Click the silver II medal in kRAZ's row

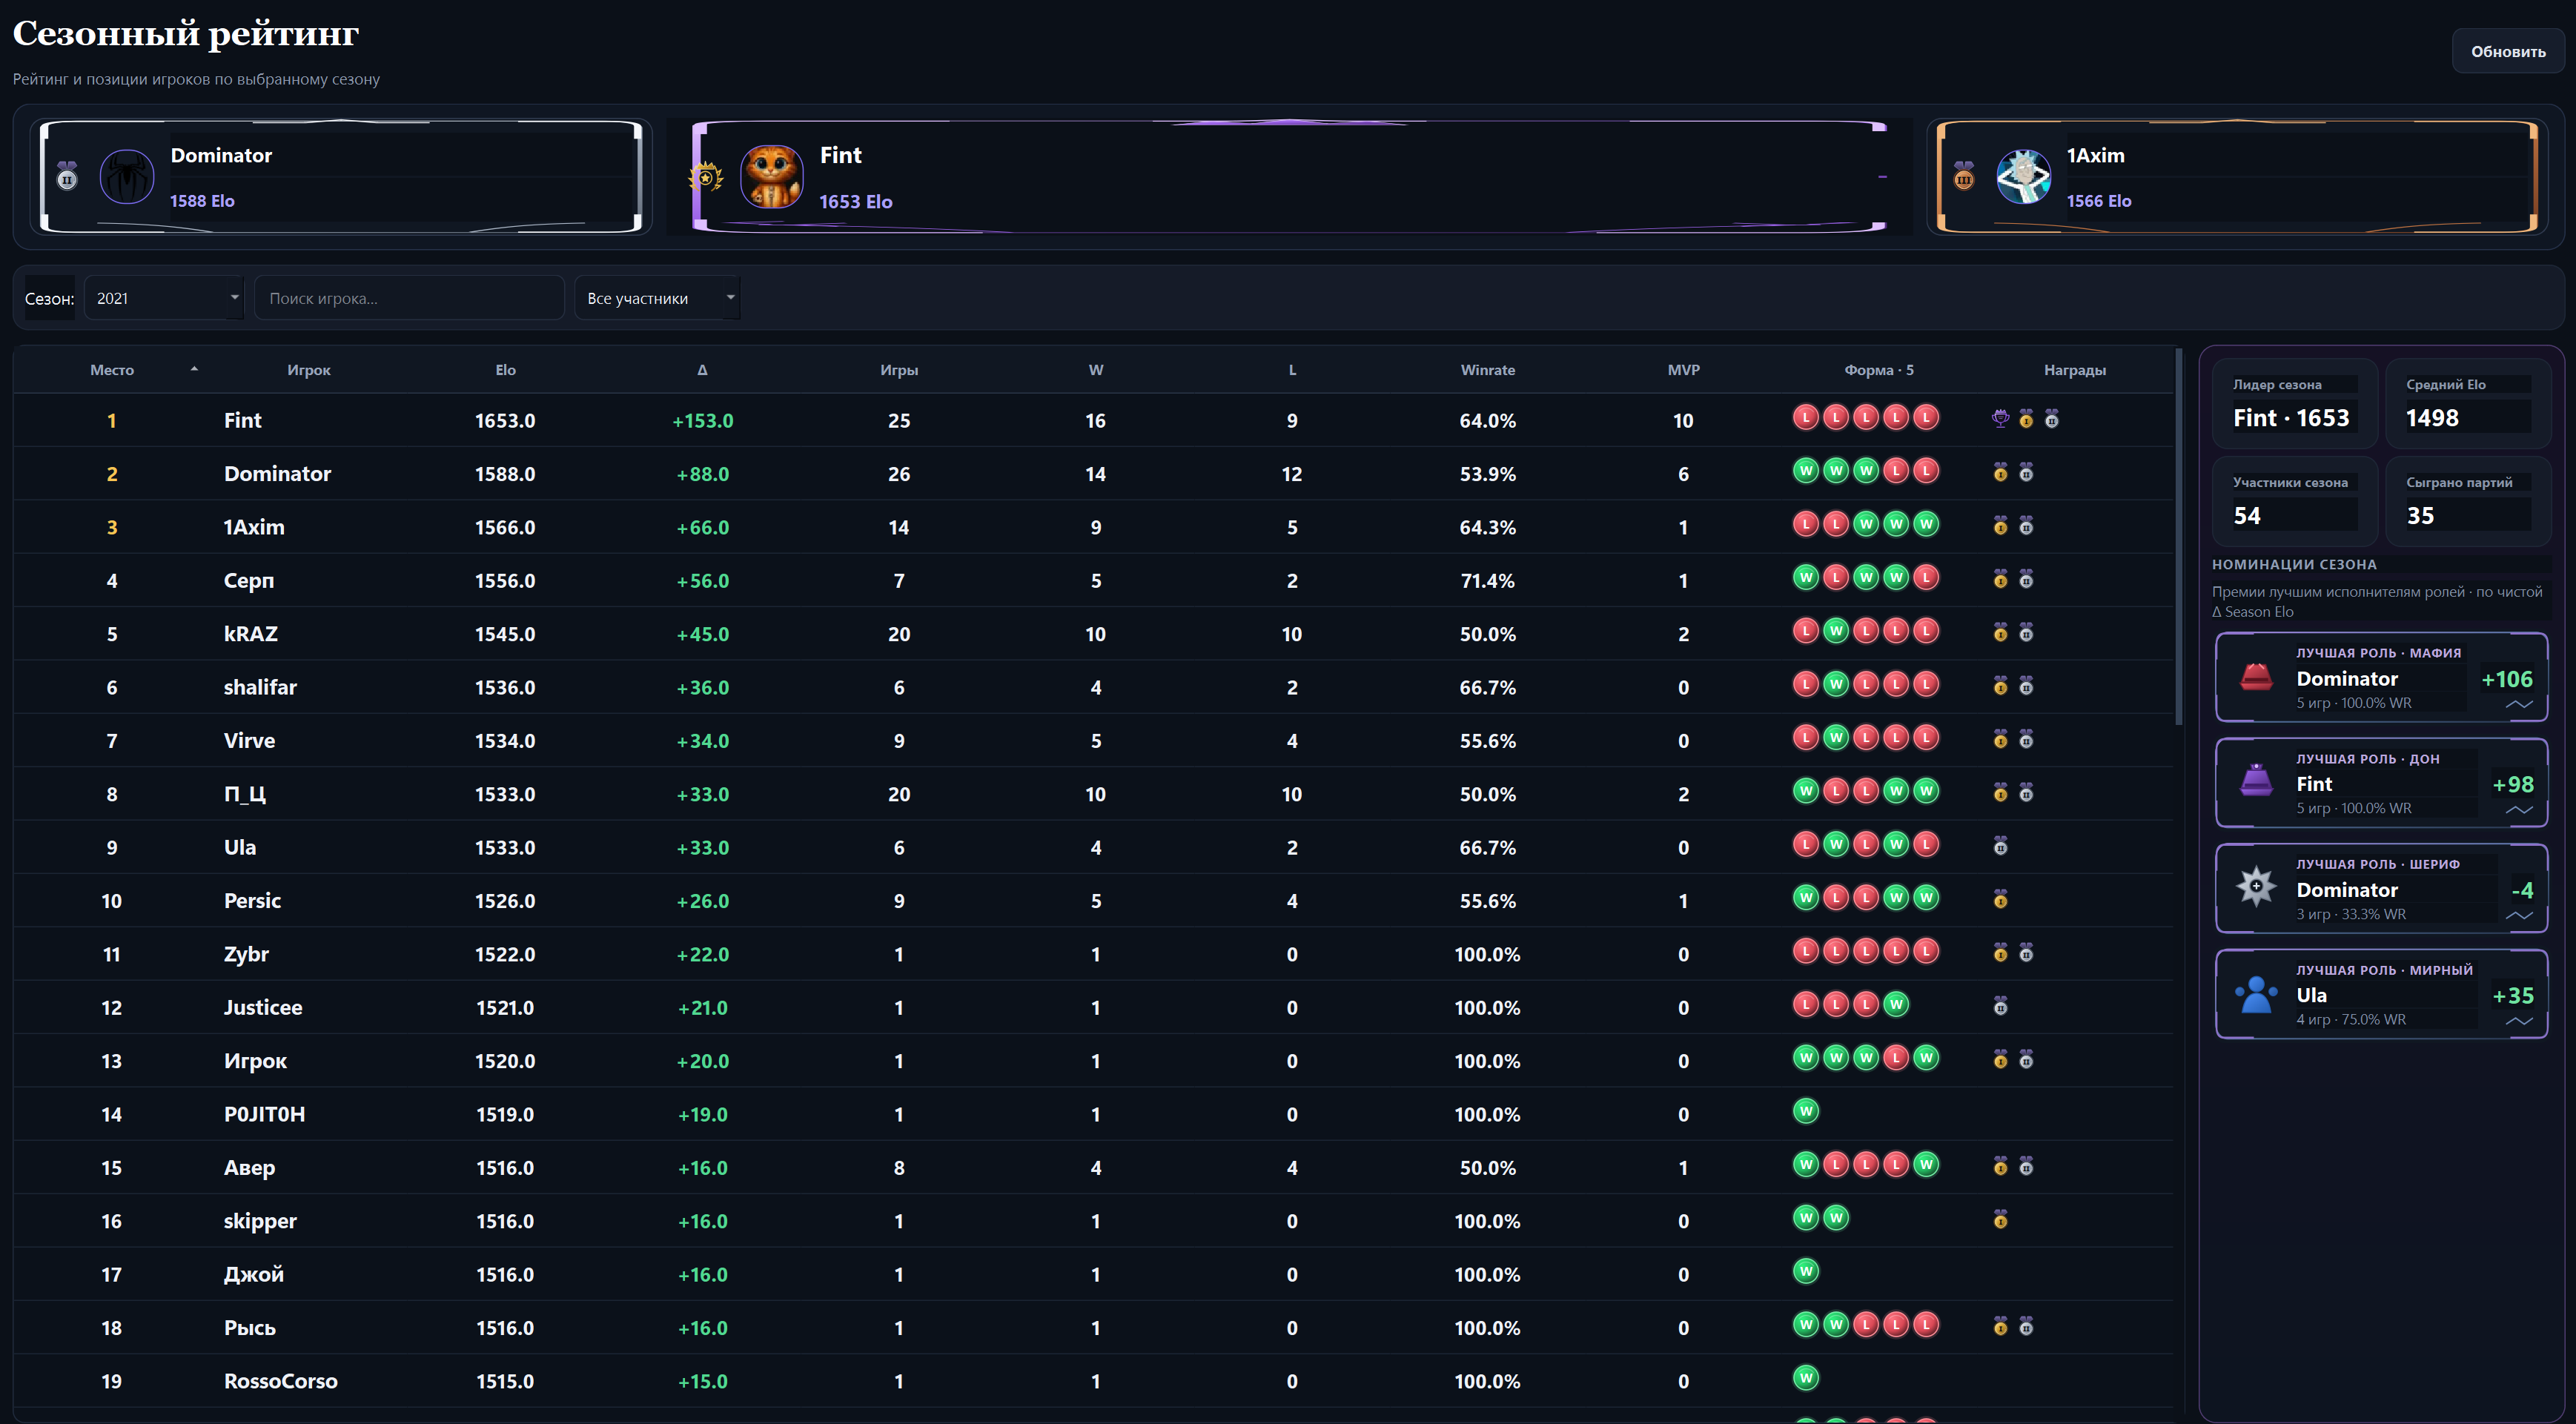tap(2026, 633)
